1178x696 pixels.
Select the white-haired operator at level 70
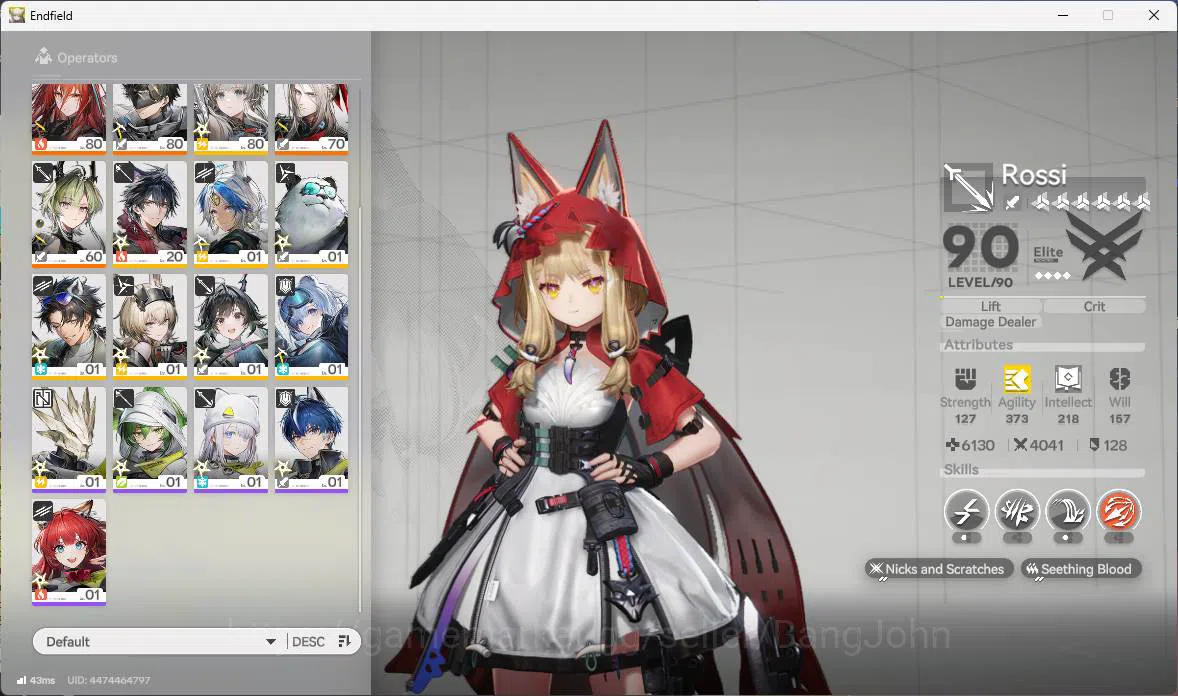click(312, 118)
